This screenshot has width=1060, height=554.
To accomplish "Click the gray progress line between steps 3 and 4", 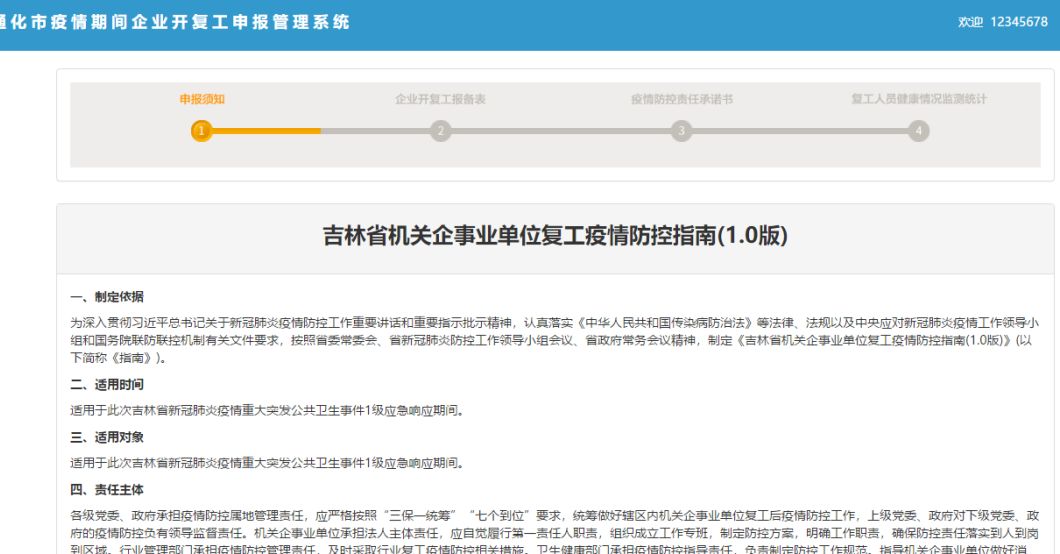I will point(800,130).
